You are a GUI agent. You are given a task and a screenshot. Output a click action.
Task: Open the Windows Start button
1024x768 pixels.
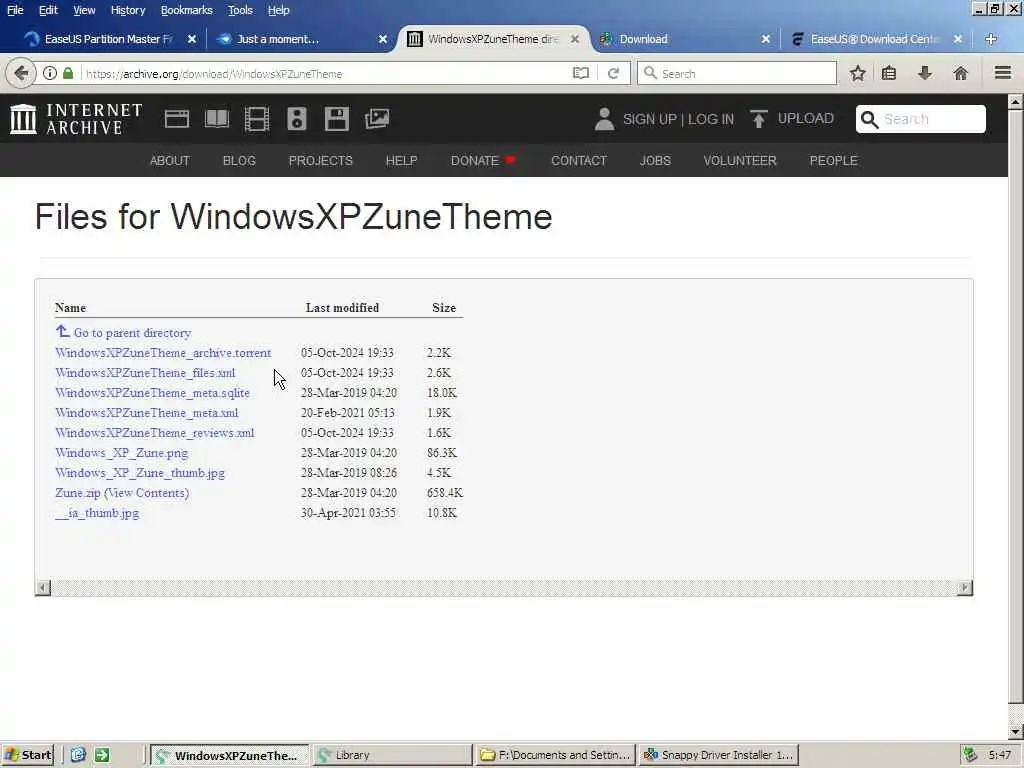click(27, 755)
